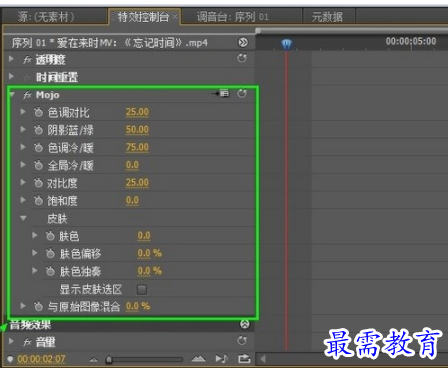
Task: Open the Mojo setup dialog icon
Action: pyautogui.click(x=220, y=93)
